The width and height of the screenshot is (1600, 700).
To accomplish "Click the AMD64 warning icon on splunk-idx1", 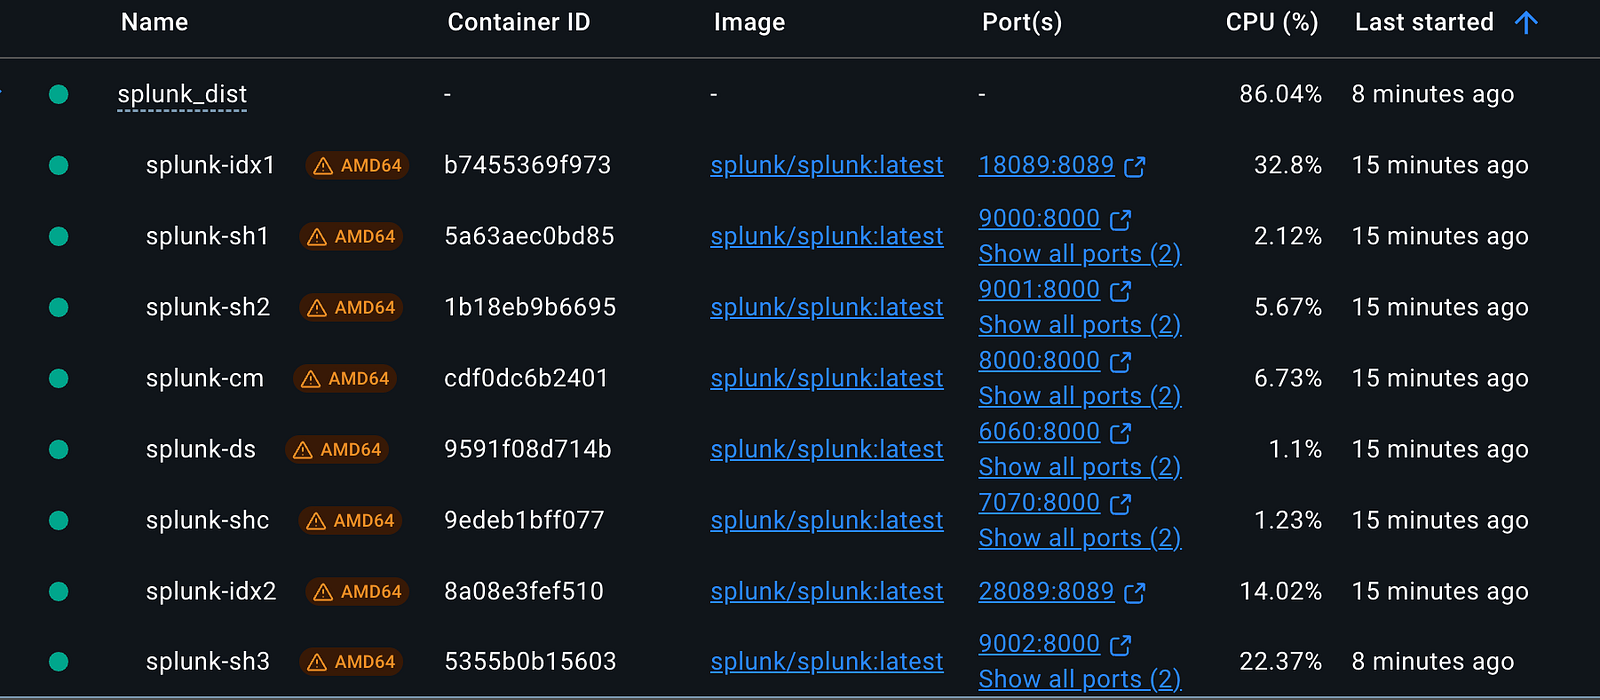I will pos(323,166).
